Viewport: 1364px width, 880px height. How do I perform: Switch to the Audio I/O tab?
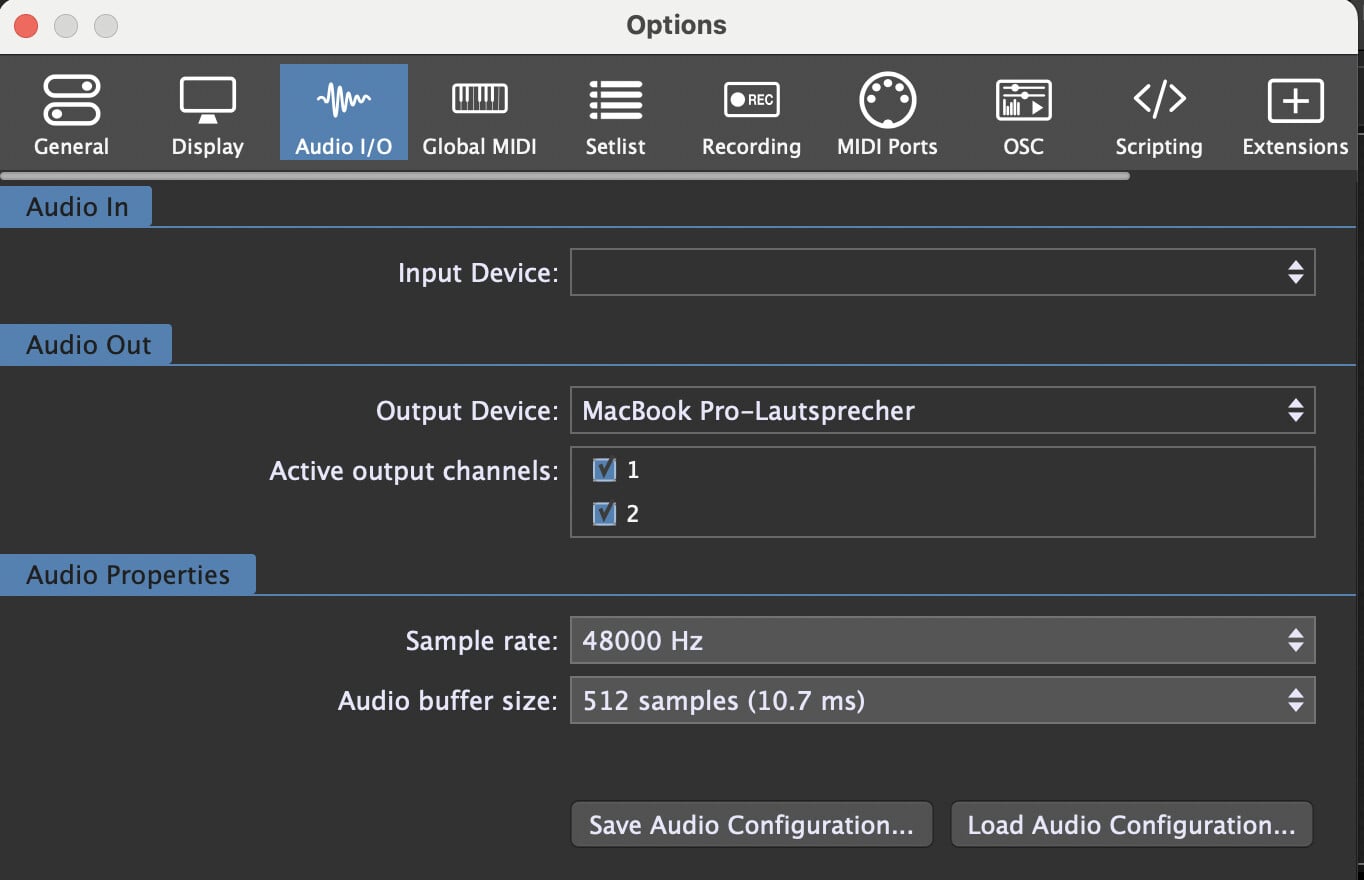(x=343, y=112)
